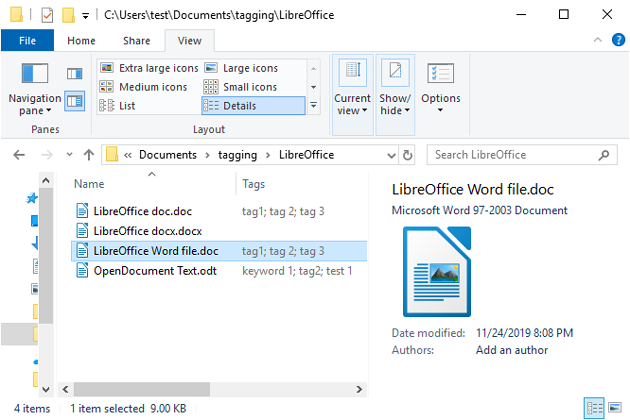Screen dimensions: 630x420
Task: Open Customize Quick Access Toolbar dropdown
Action: click(x=85, y=16)
